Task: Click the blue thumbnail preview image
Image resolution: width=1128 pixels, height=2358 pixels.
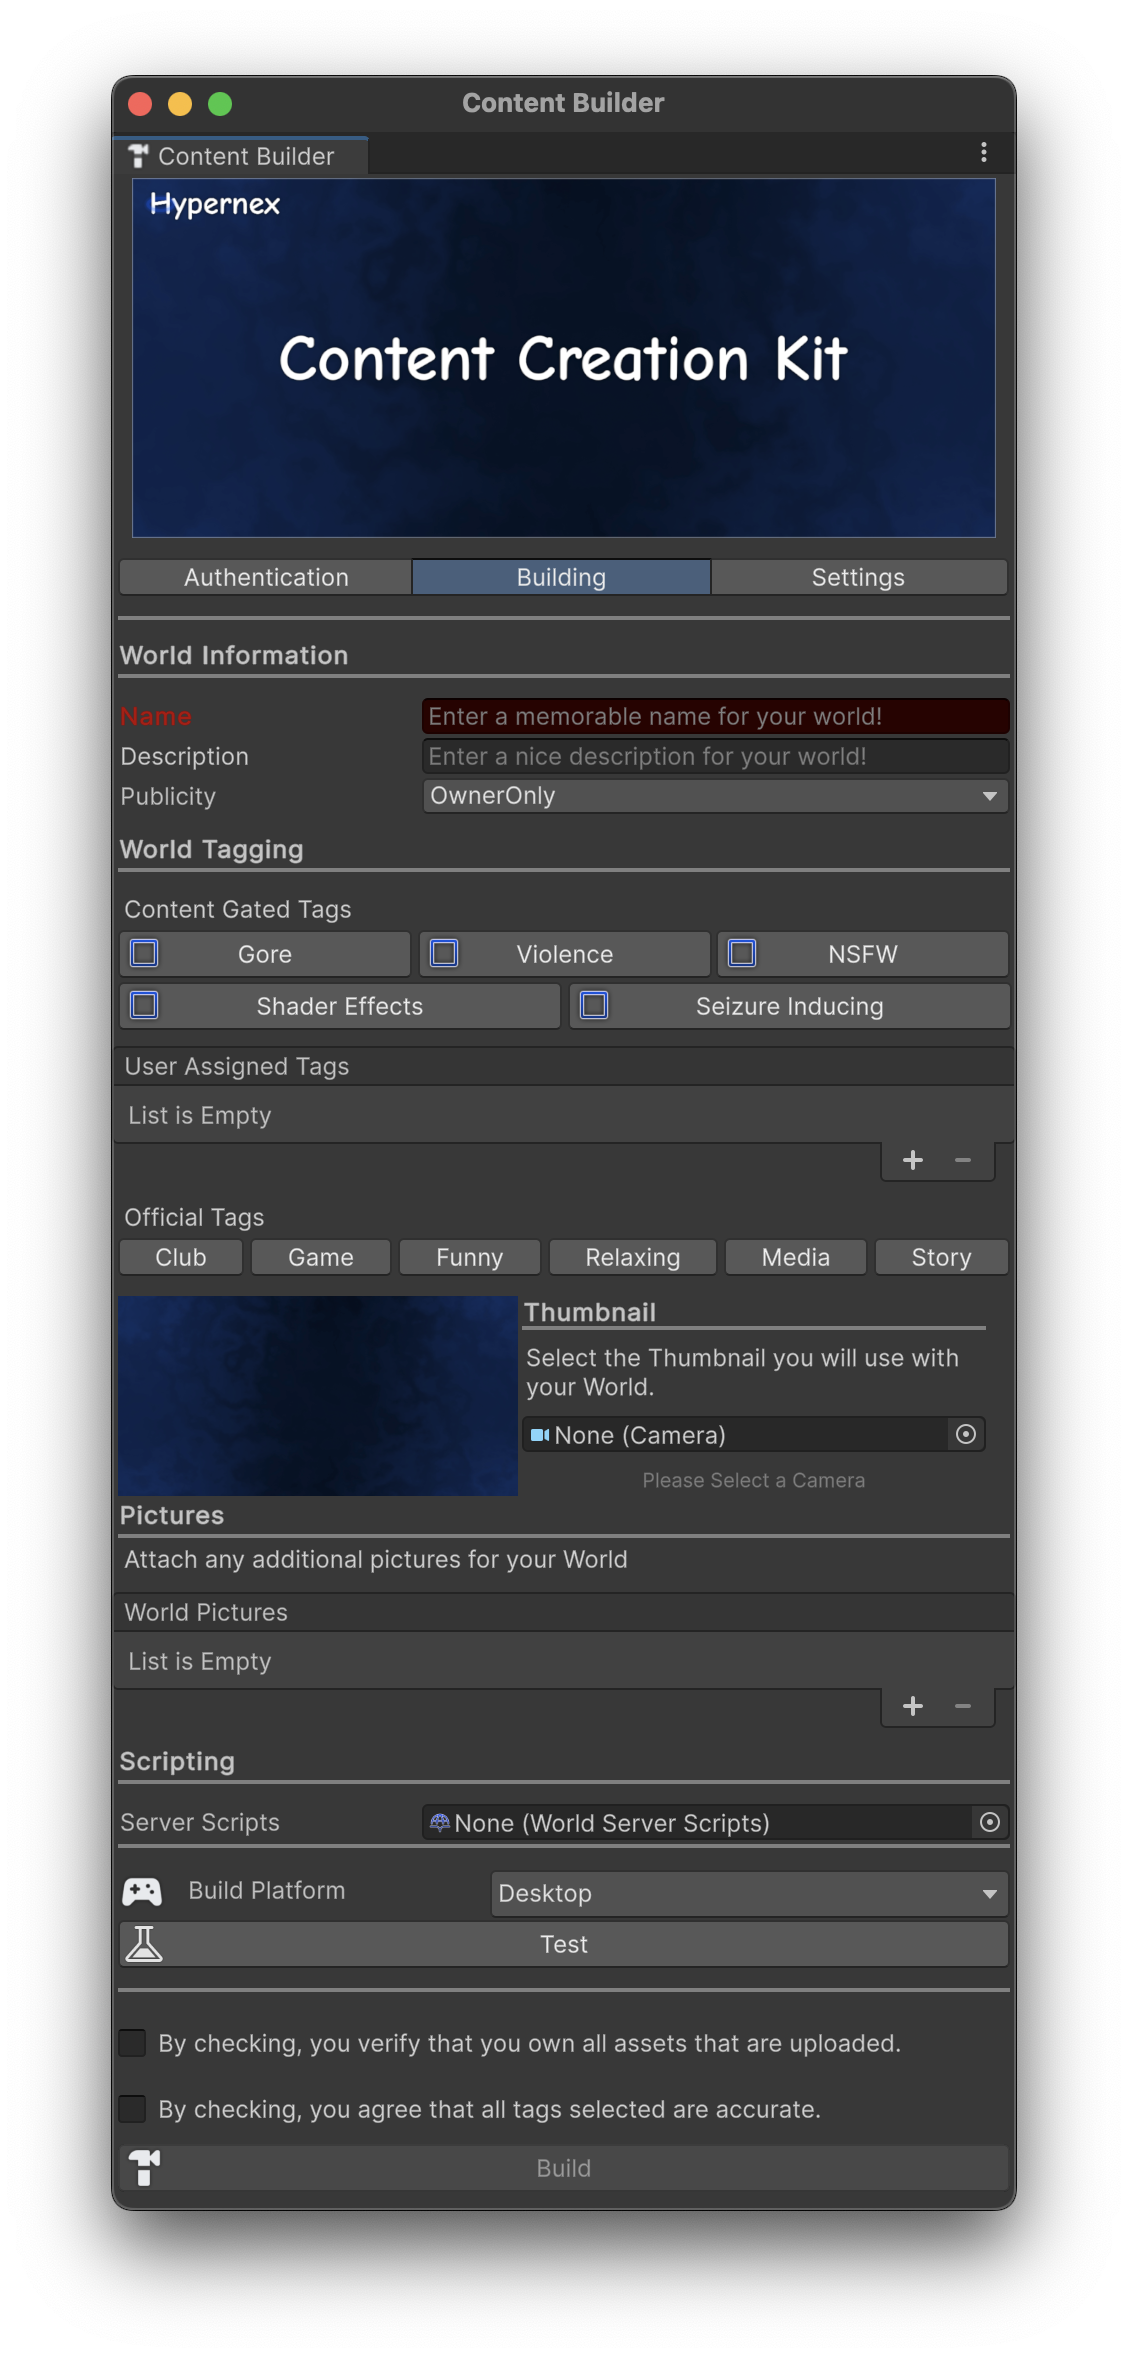Action: coord(318,1396)
